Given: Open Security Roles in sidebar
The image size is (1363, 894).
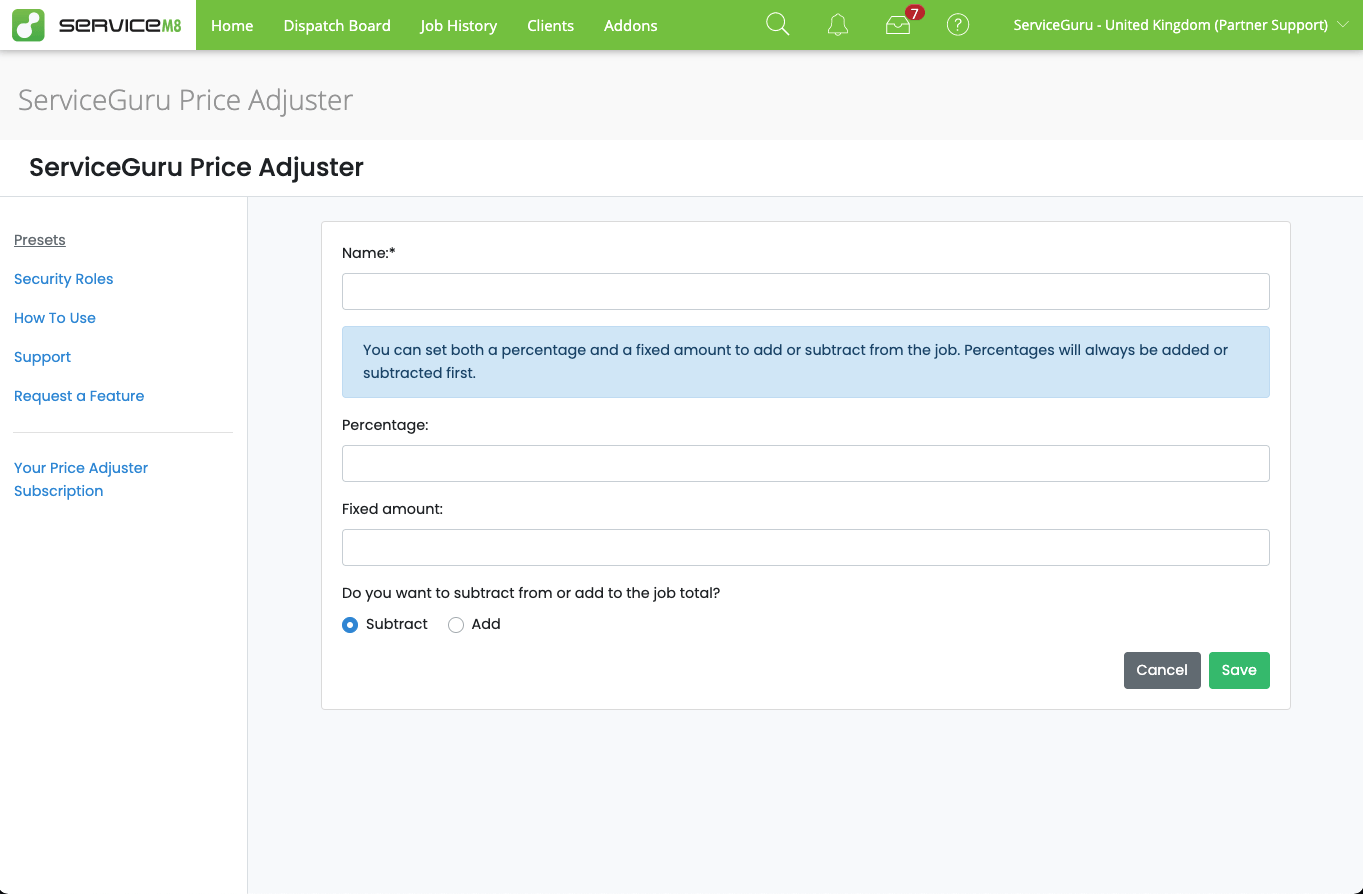Looking at the screenshot, I should [x=63, y=279].
